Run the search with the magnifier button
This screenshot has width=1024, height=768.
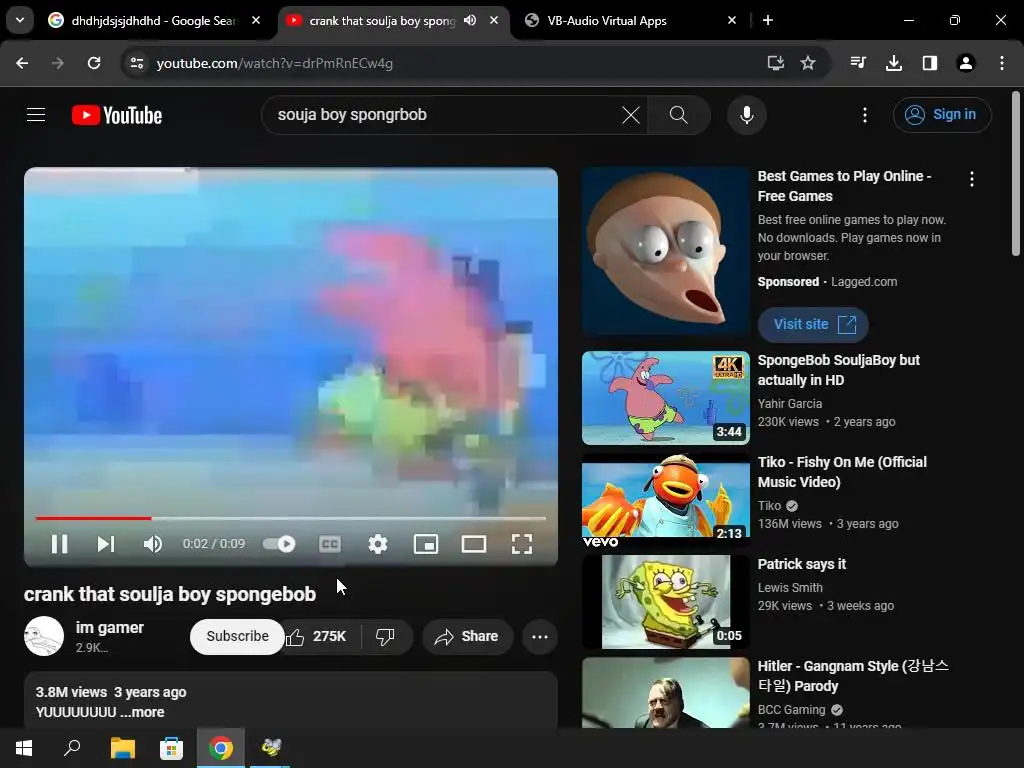[x=679, y=115]
